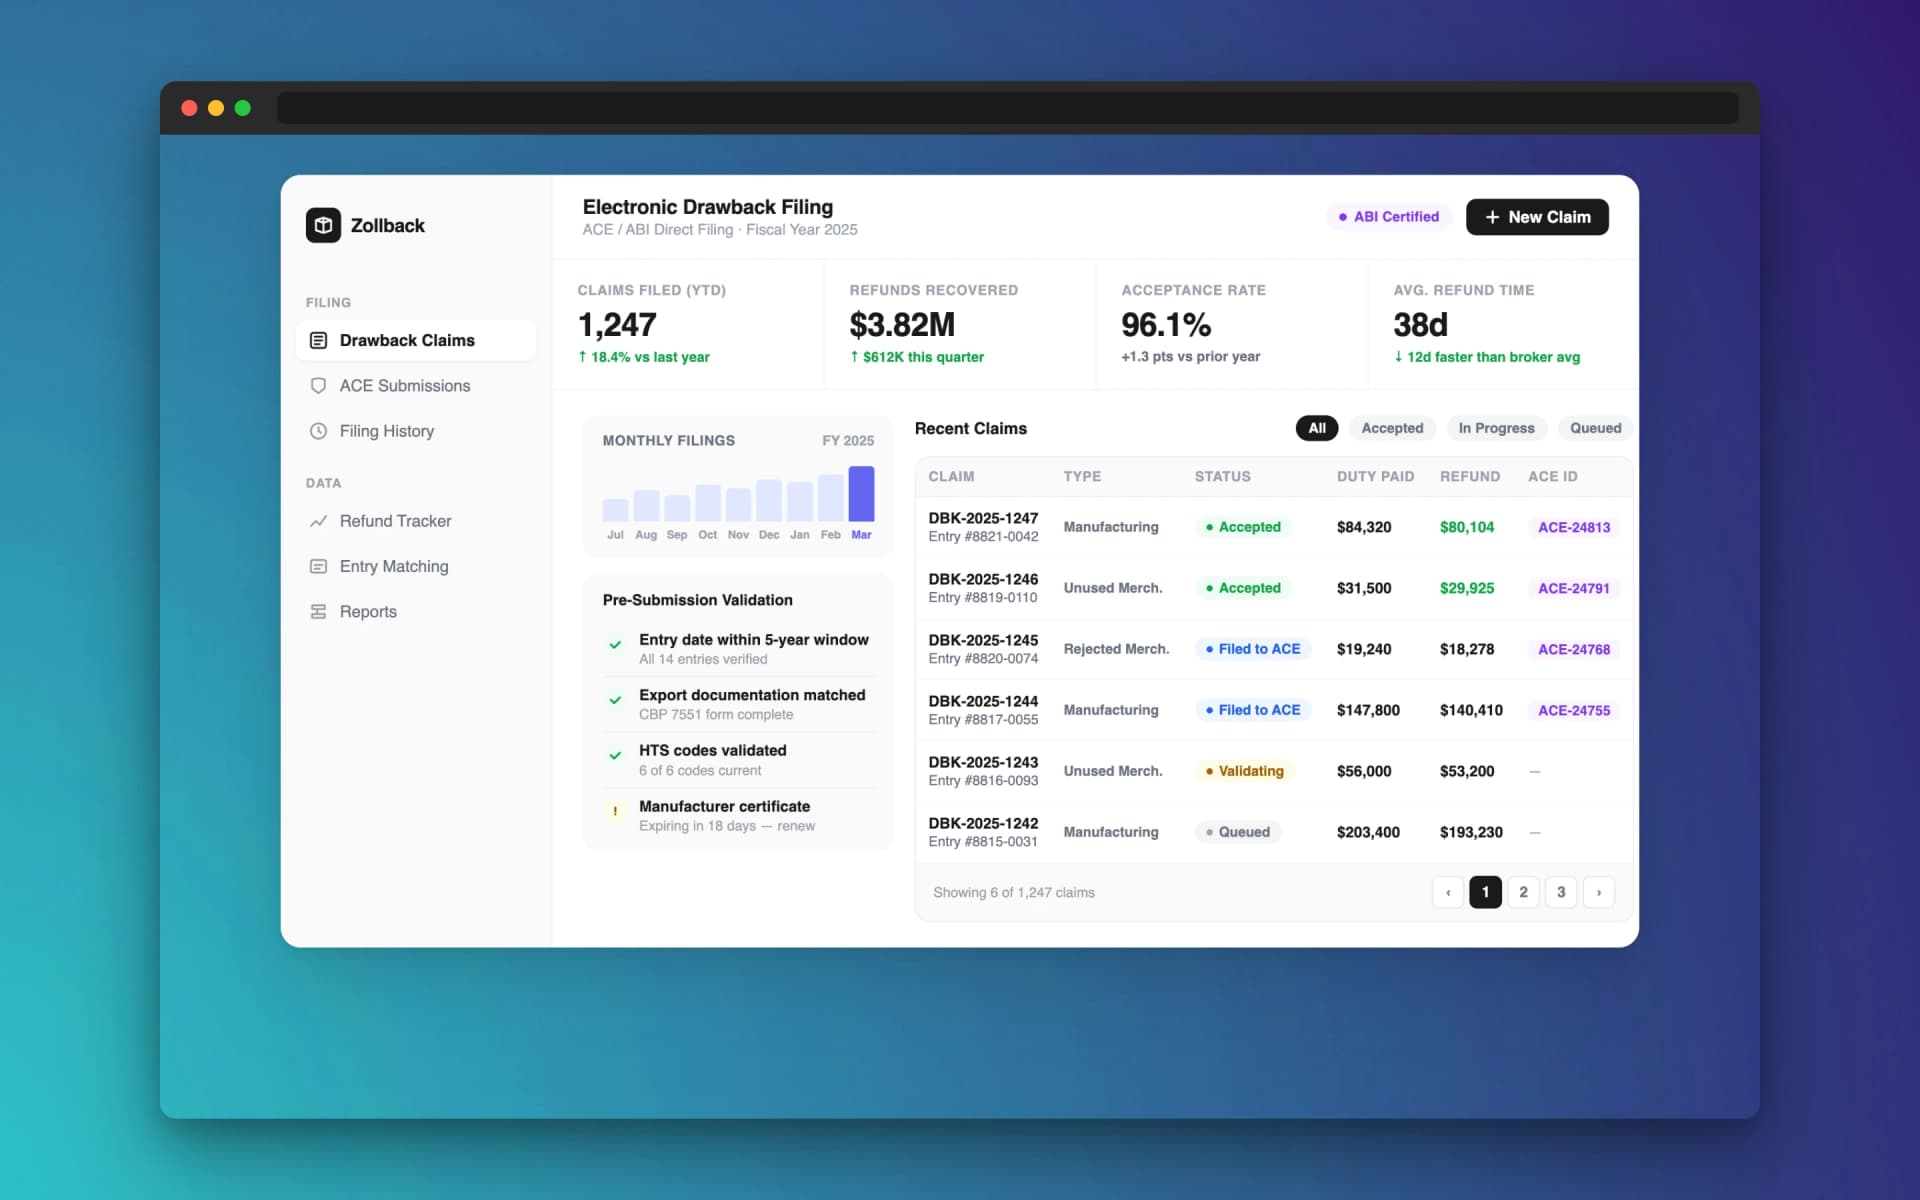Viewport: 1920px width, 1200px height.
Task: Click the Zollback cube logo icon
Action: [x=323, y=225]
